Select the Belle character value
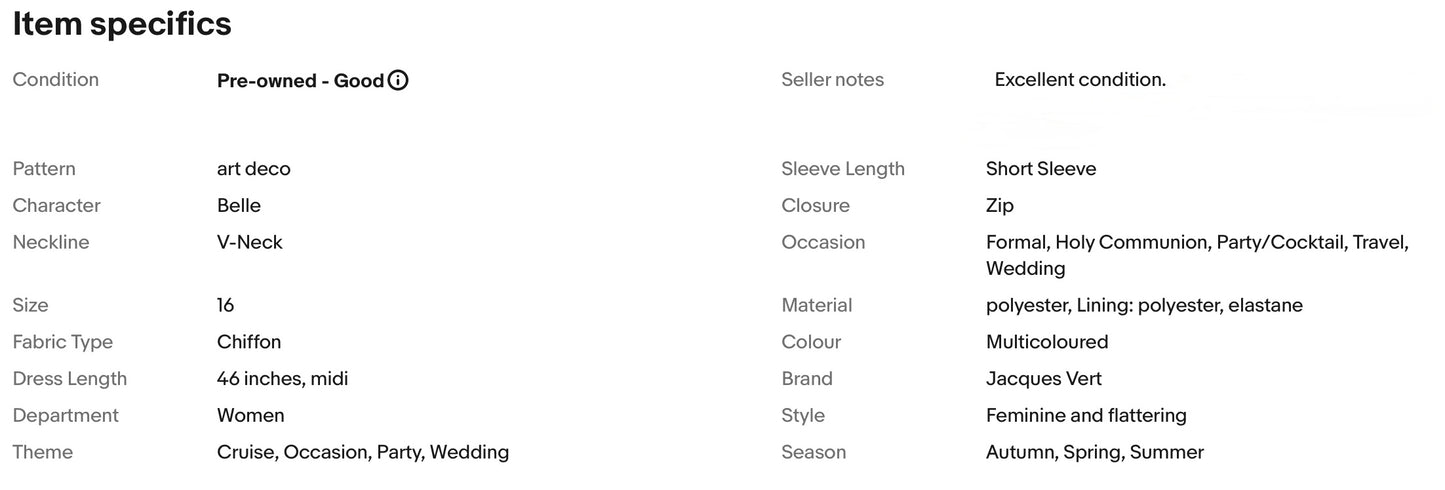This screenshot has height=490, width=1445. (239, 206)
